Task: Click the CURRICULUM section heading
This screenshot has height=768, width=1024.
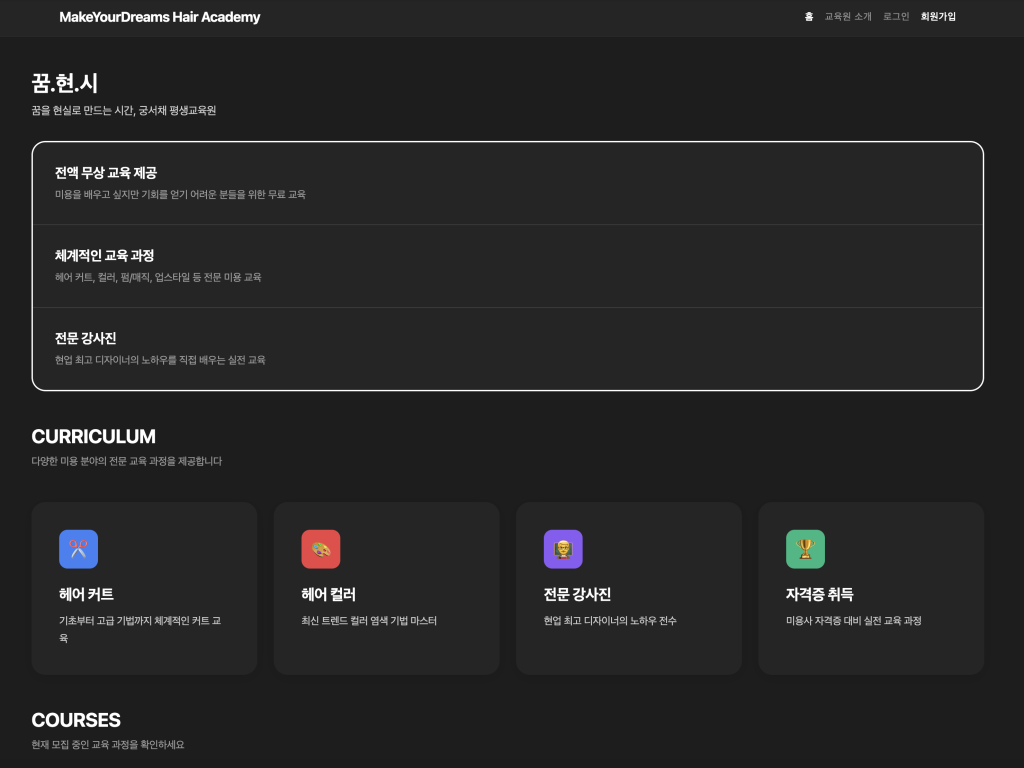Action: [94, 437]
